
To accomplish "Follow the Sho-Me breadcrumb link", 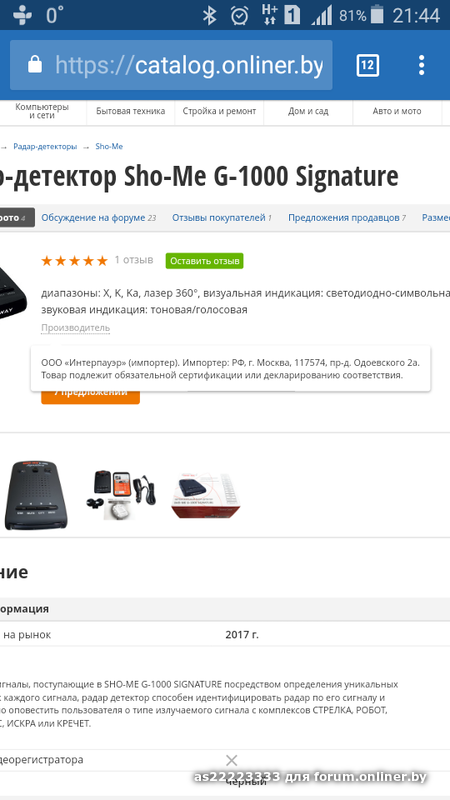I will pyautogui.click(x=109, y=146).
